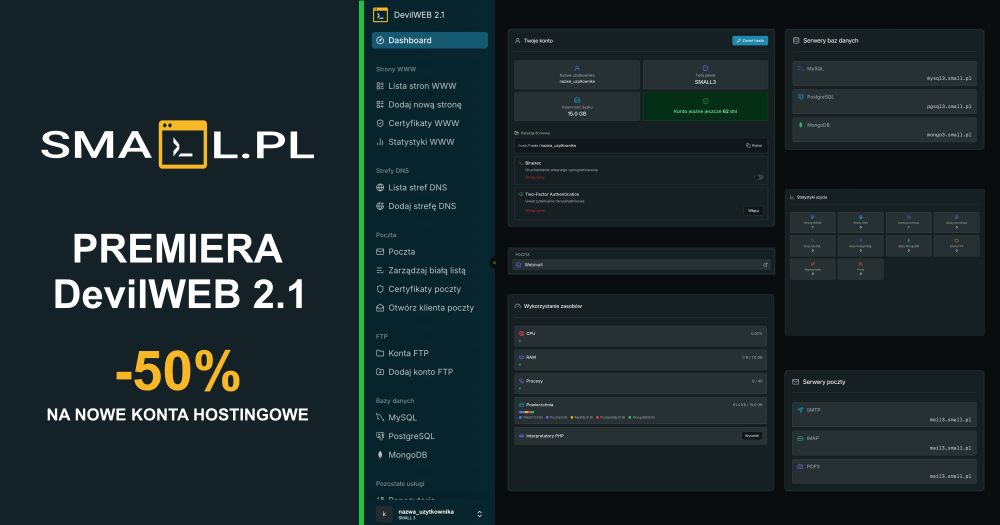Click Włącz for Two-Factor Authentication

(753, 211)
